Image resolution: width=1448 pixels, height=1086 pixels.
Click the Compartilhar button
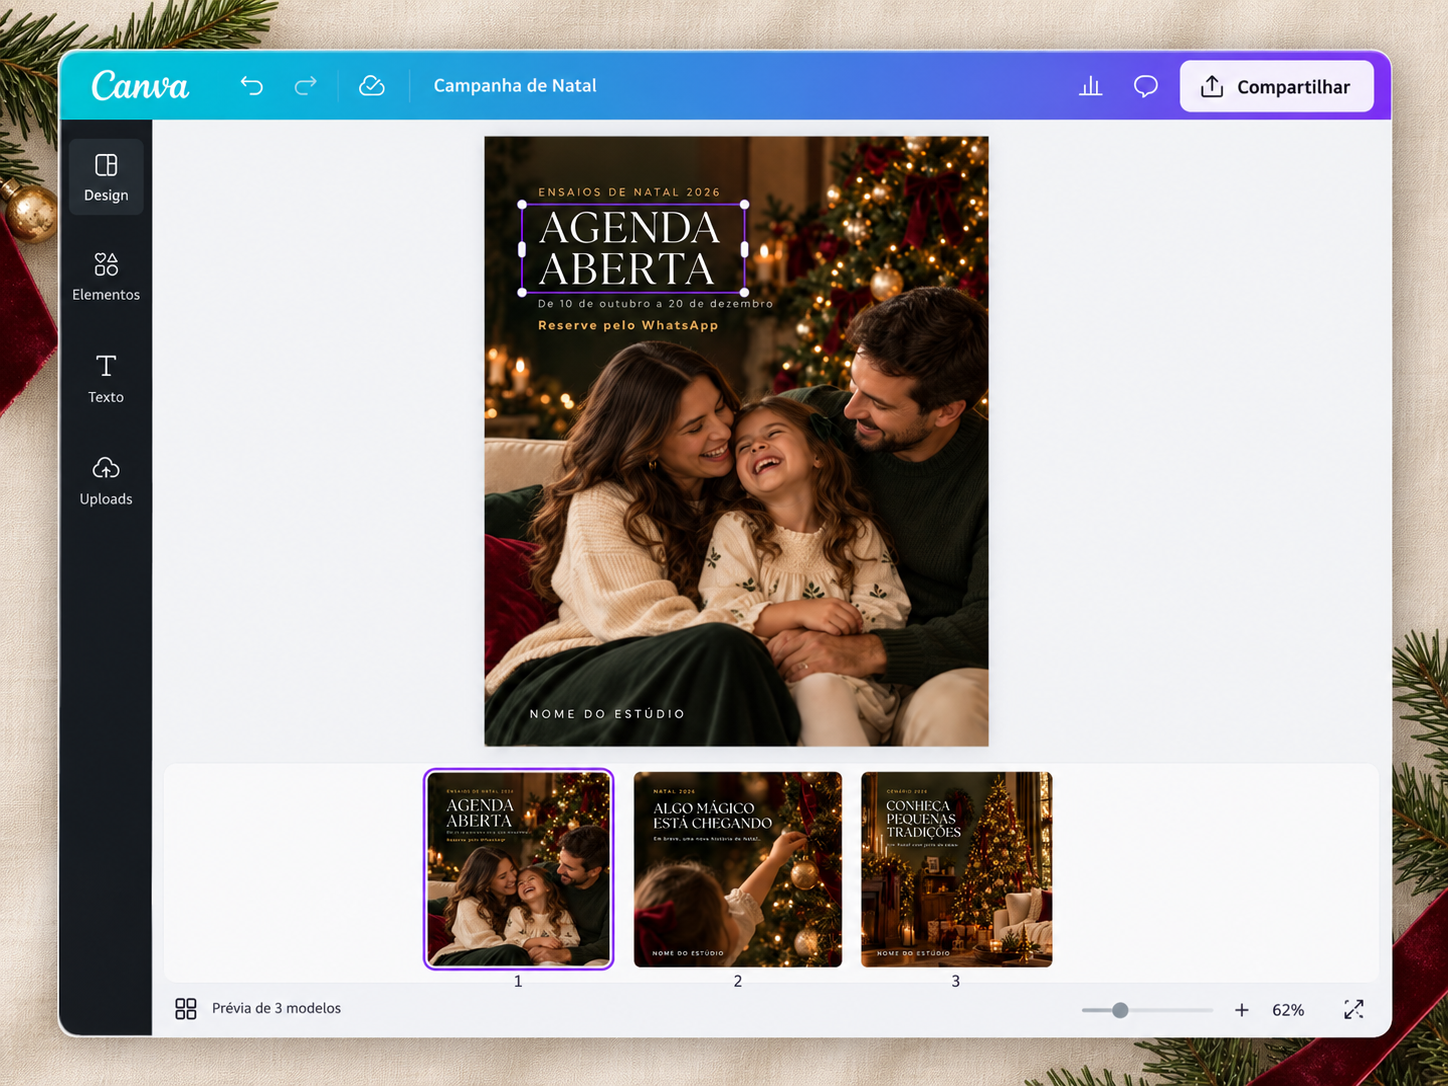pyautogui.click(x=1276, y=86)
